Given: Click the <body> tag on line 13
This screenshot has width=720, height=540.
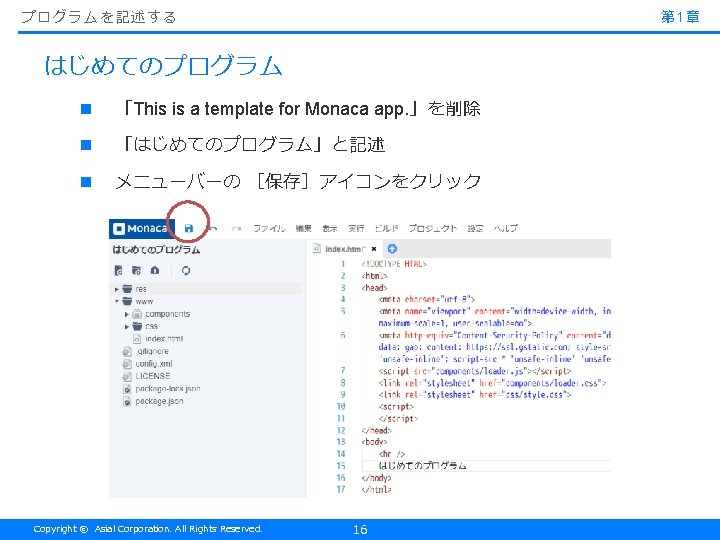Looking at the screenshot, I should tap(374, 442).
